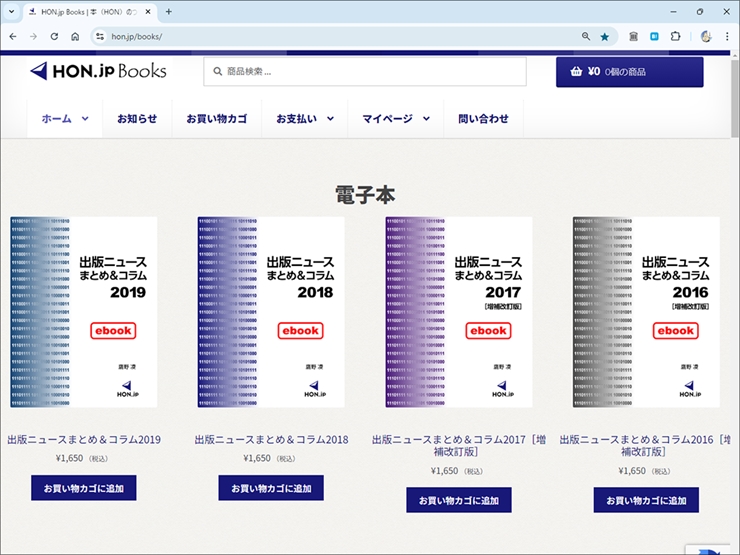Open the マイページ menu item
The width and height of the screenshot is (740, 555).
pyautogui.click(x=387, y=118)
